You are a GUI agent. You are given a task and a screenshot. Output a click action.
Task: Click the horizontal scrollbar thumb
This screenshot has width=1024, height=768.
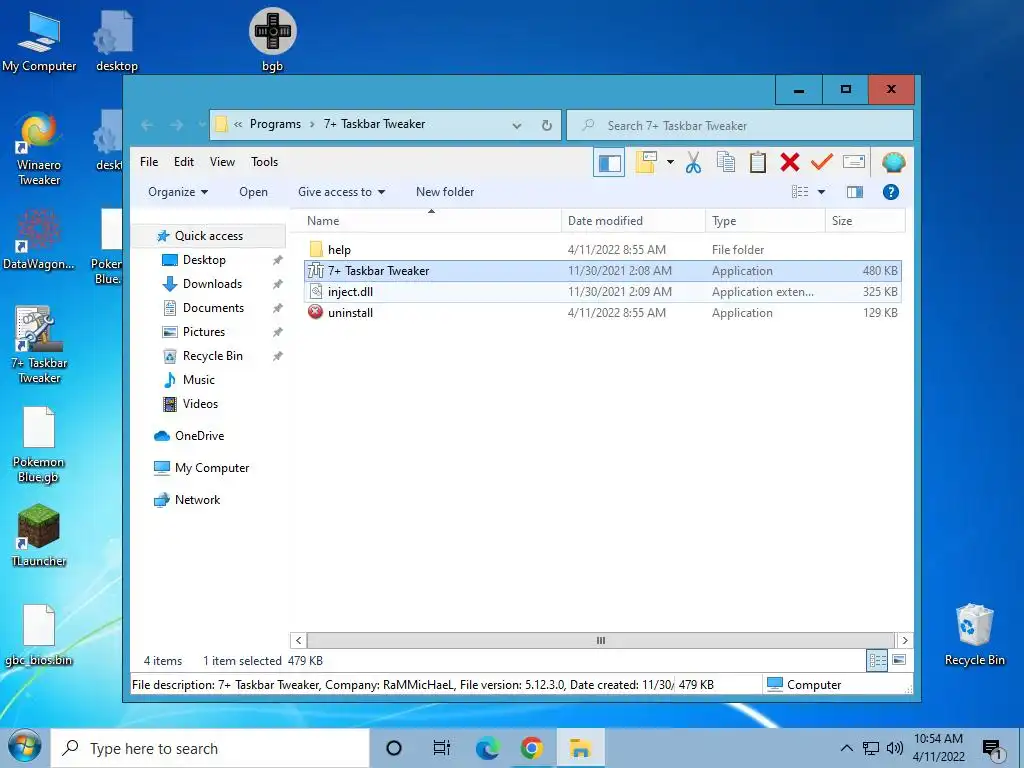coord(600,641)
